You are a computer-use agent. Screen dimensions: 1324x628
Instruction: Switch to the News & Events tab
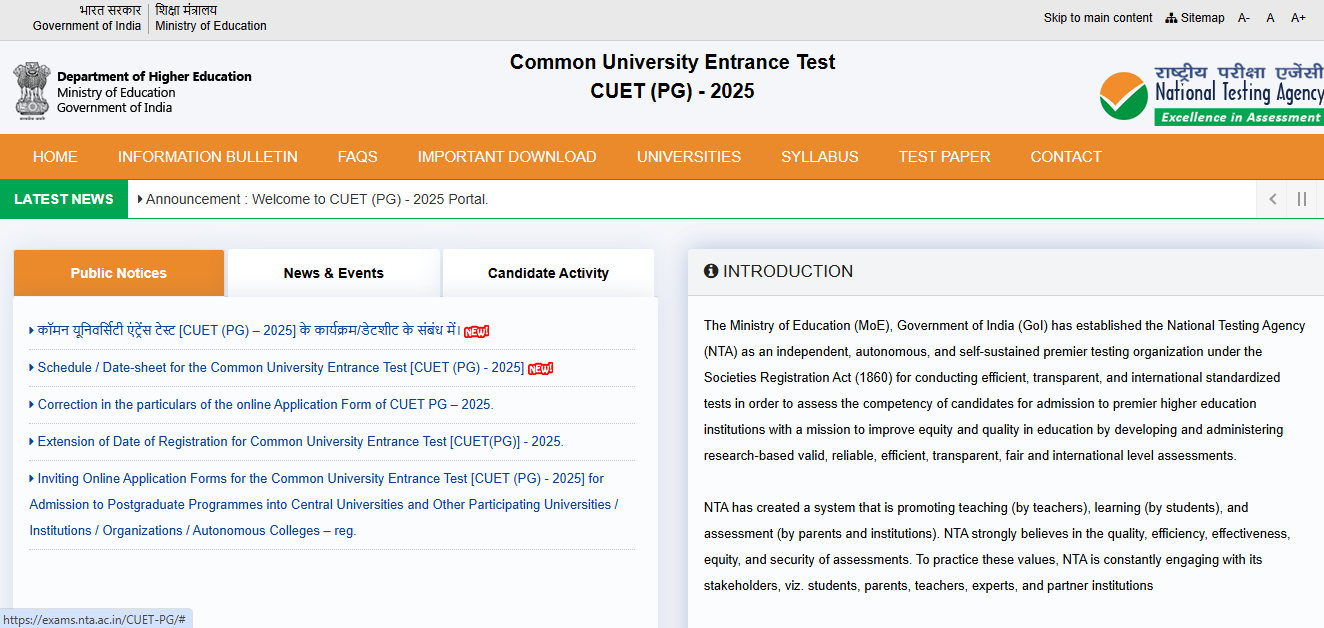click(x=333, y=272)
